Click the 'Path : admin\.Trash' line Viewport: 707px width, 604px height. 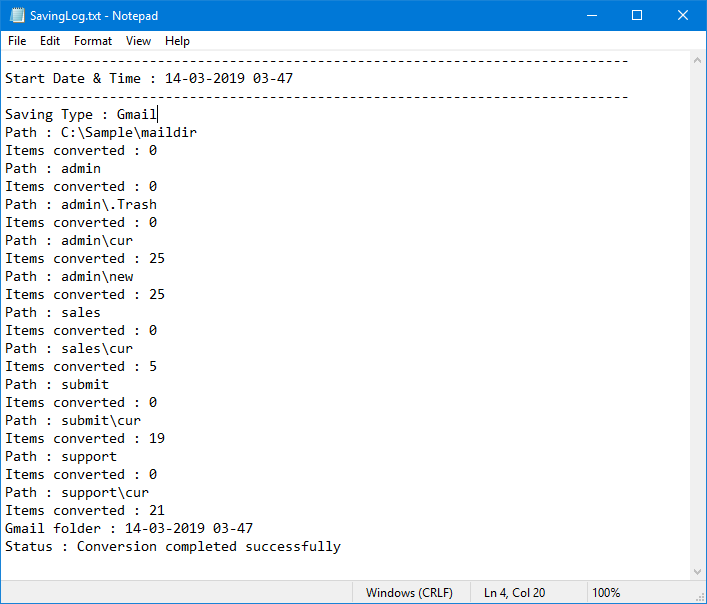[x=81, y=205]
